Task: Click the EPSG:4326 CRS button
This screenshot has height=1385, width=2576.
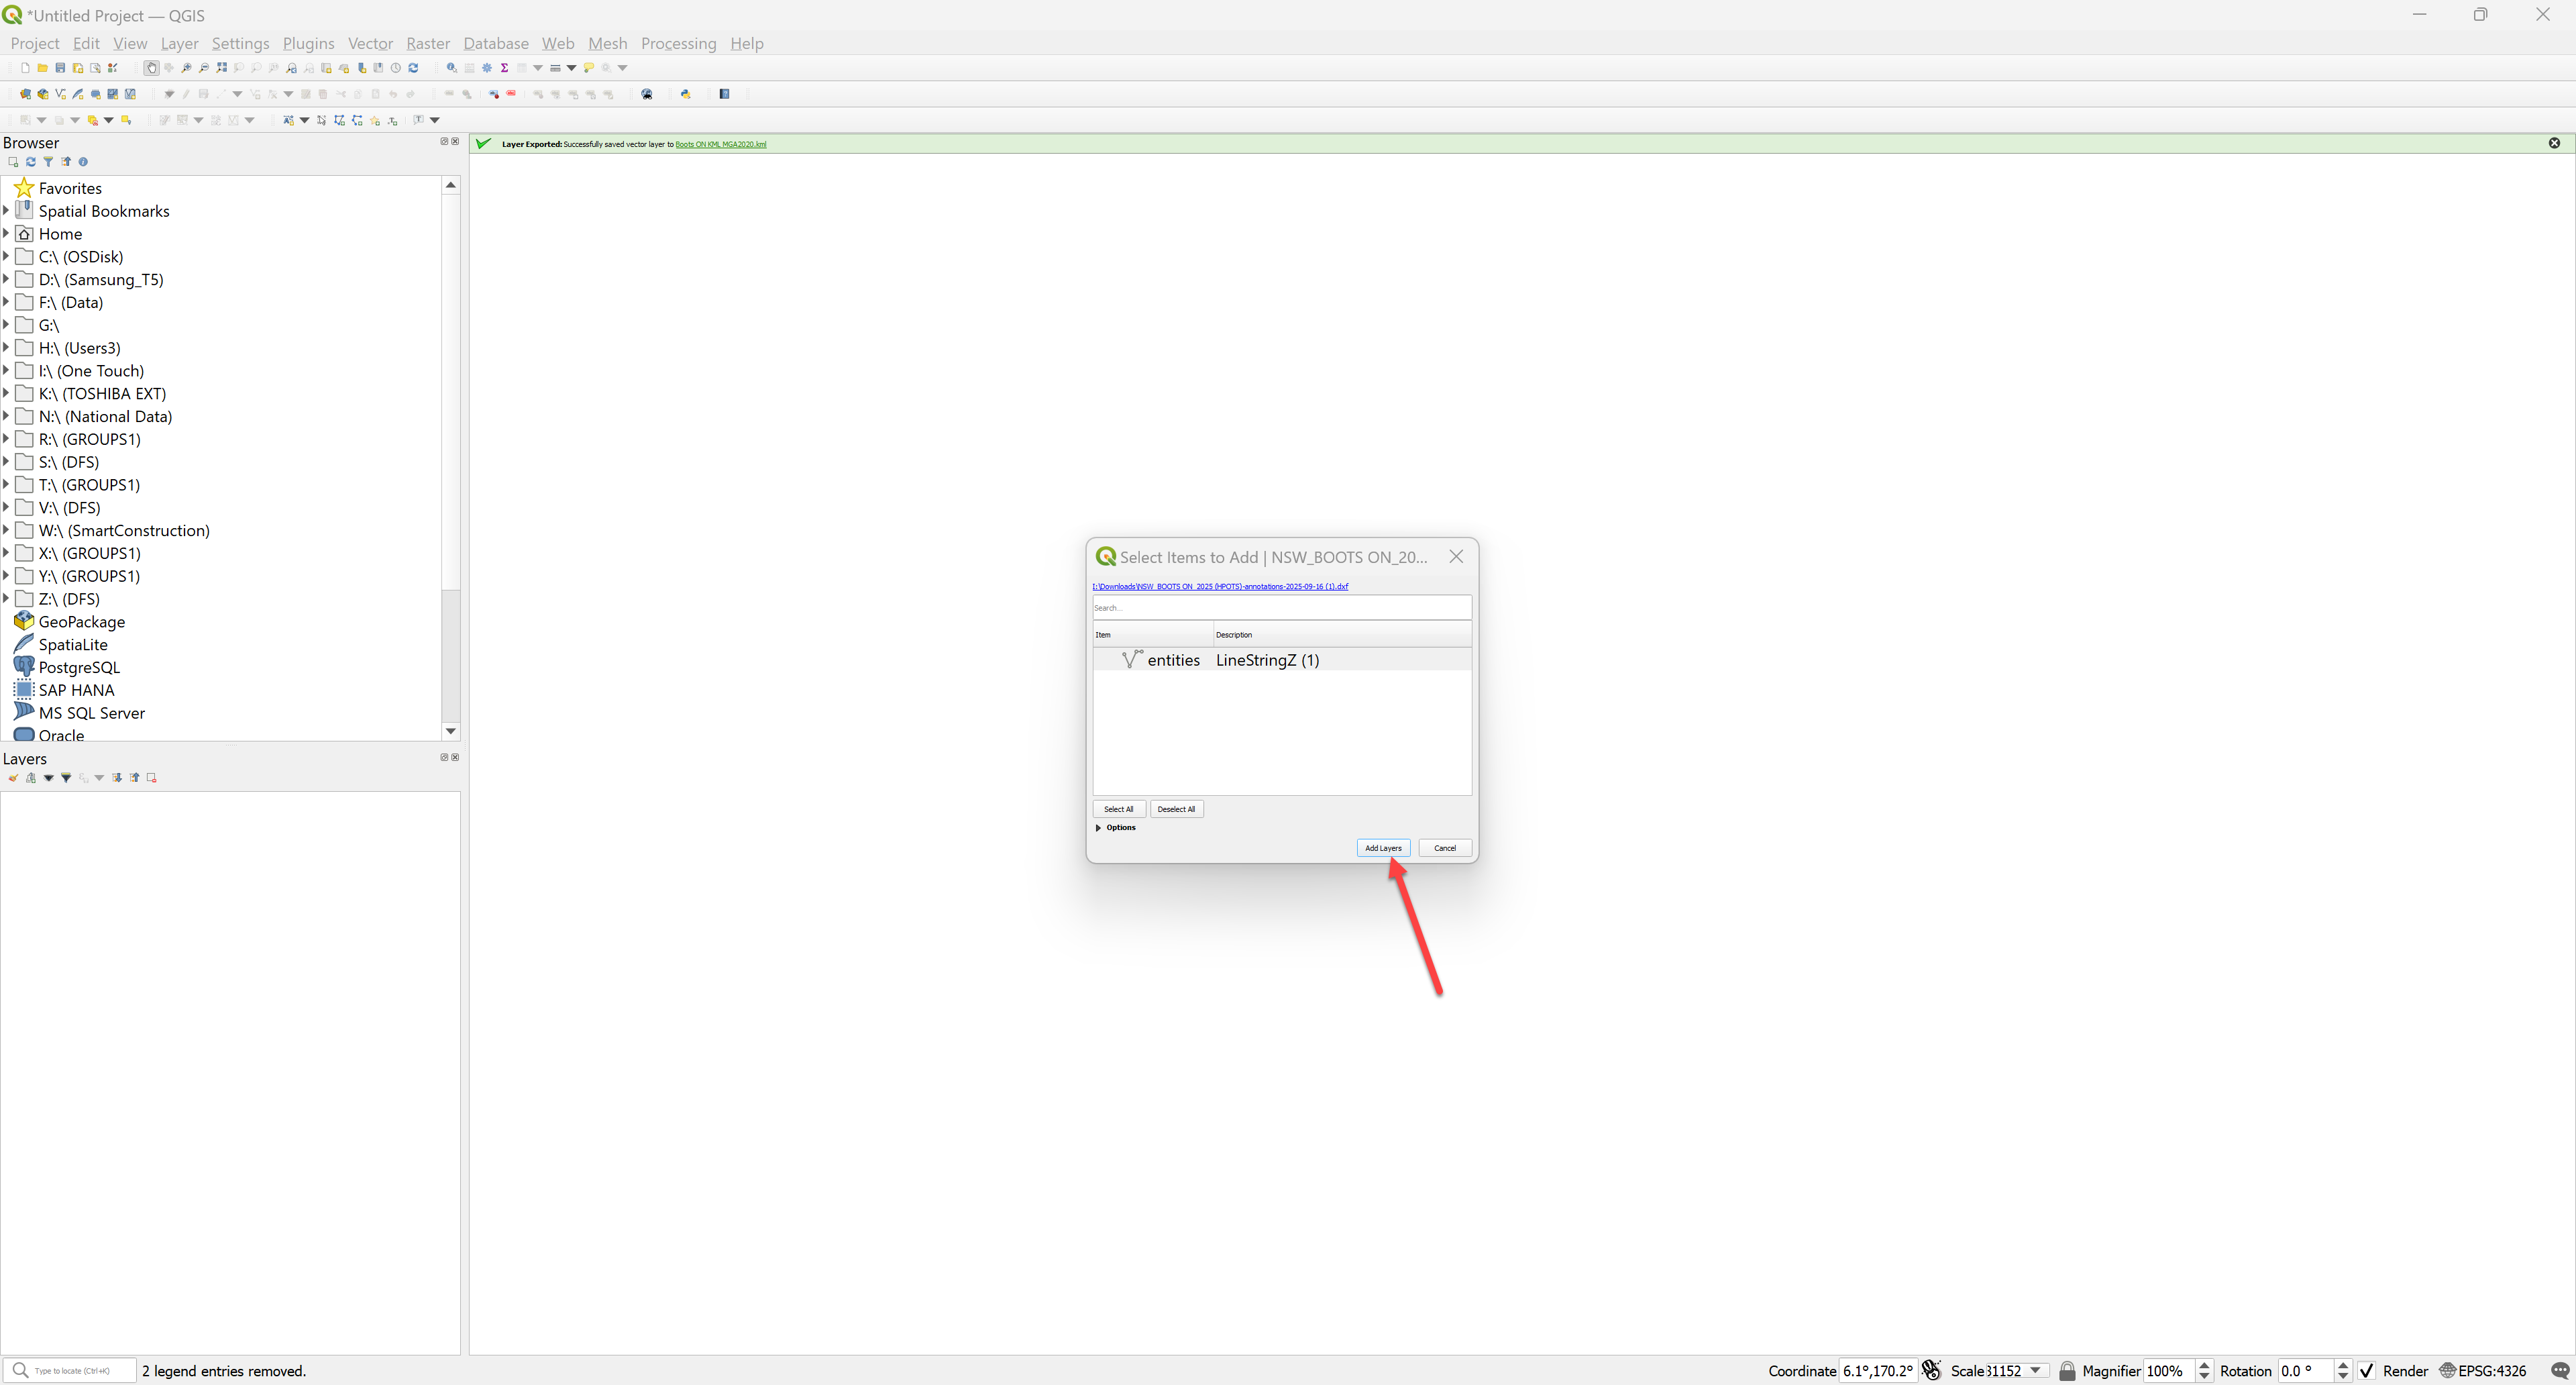Action: 2482,1370
